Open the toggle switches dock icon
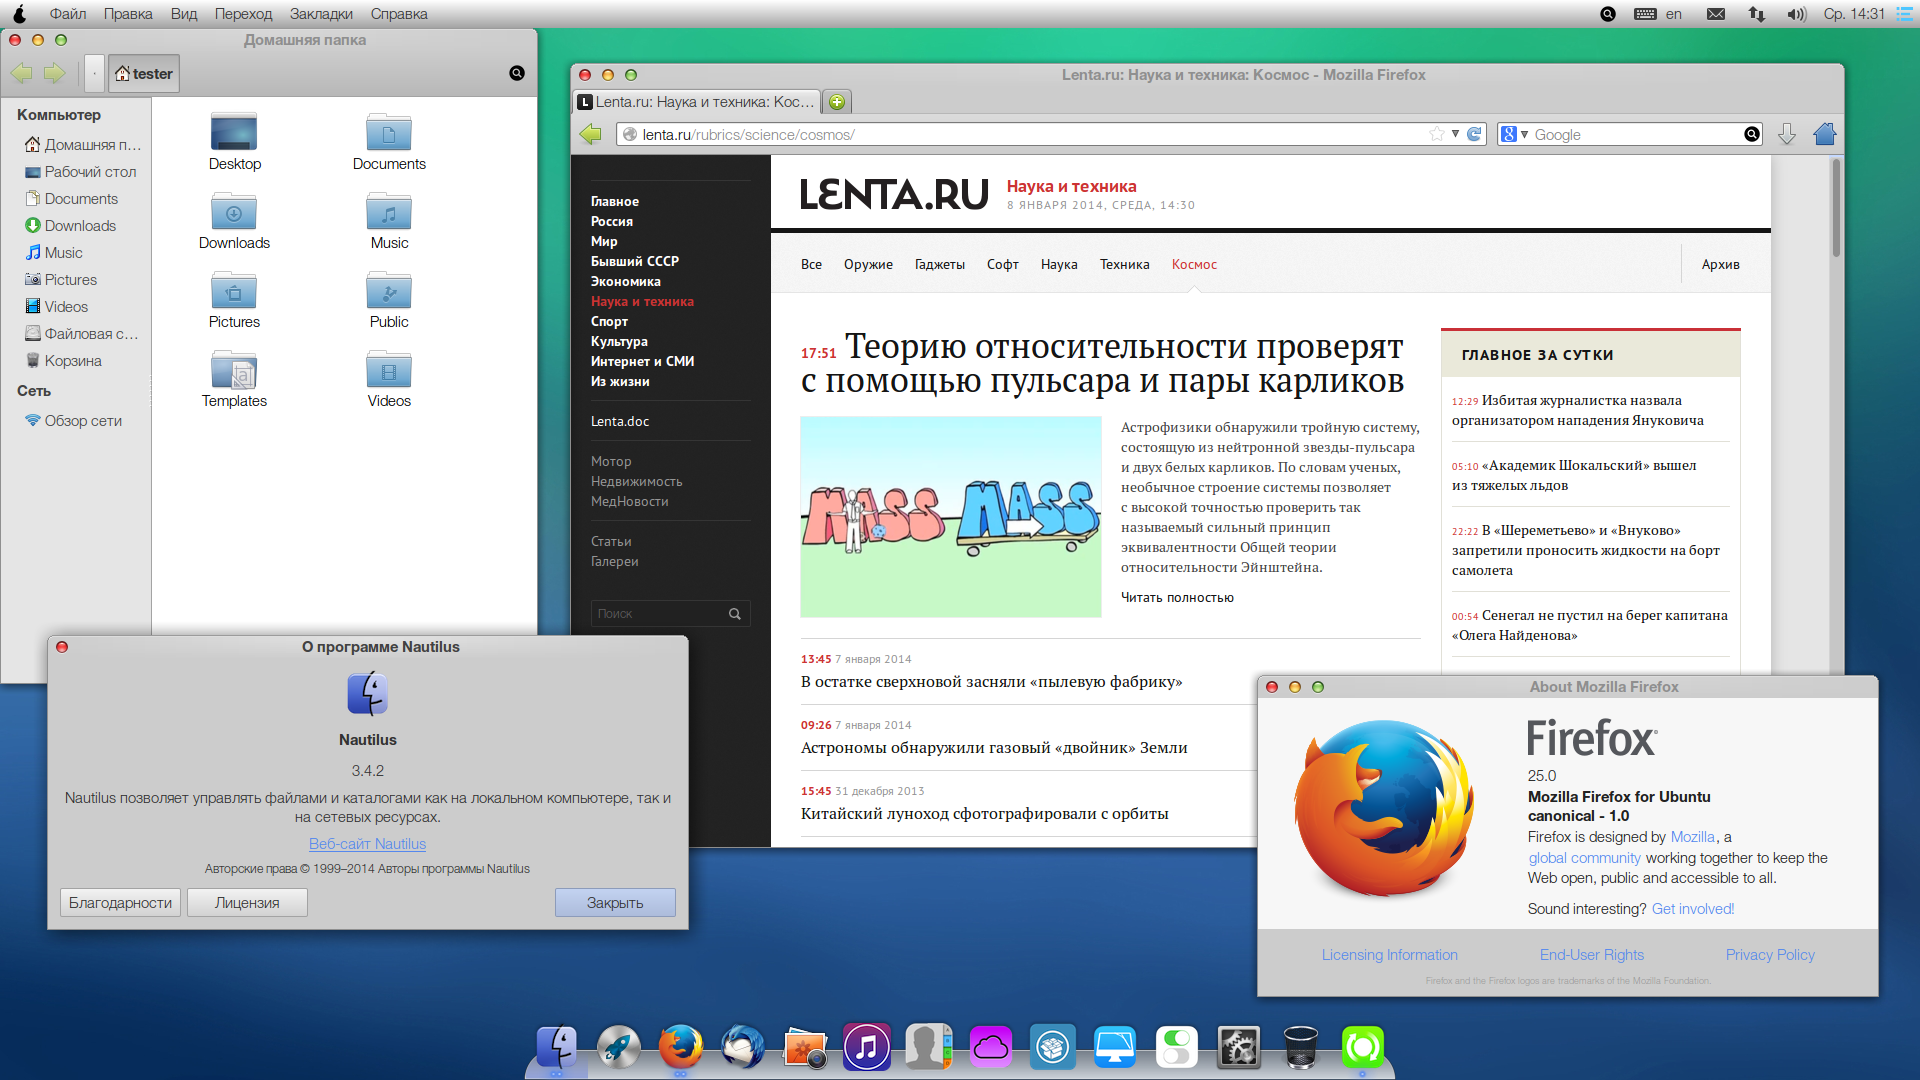This screenshot has height=1080, width=1920. (1177, 1047)
